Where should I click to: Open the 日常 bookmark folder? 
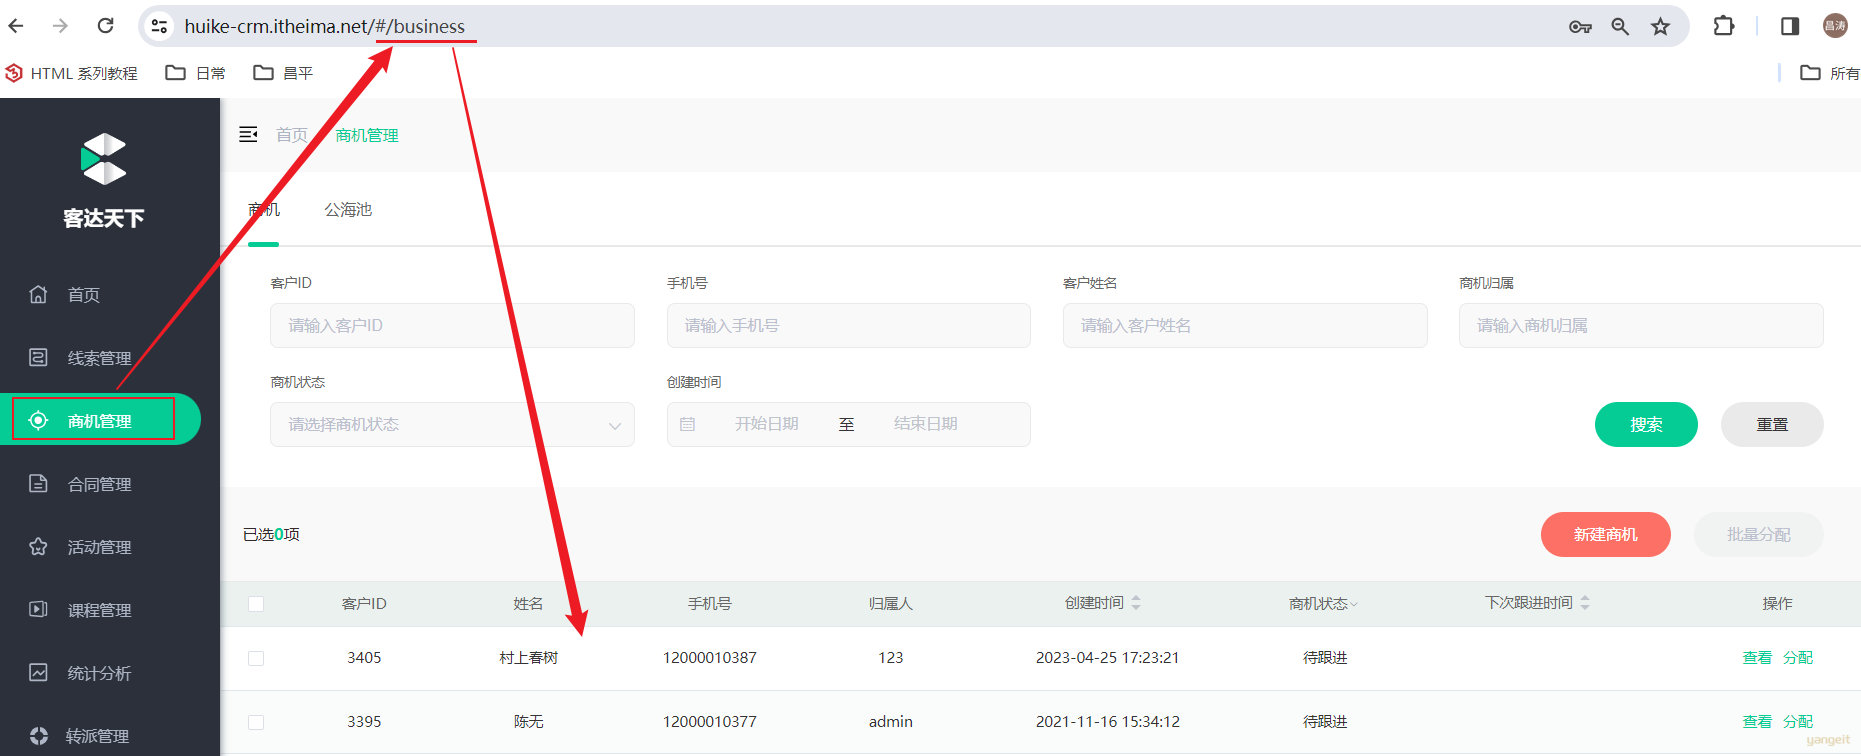pos(196,73)
